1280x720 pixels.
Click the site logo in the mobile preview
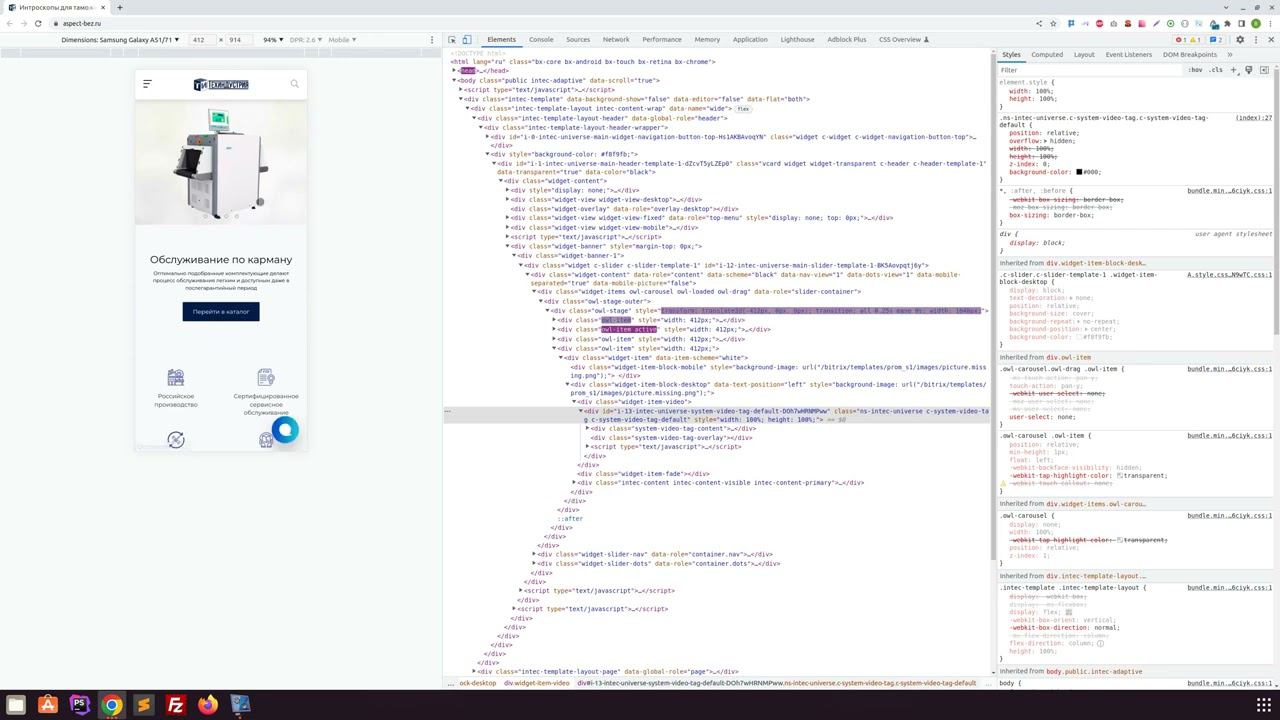click(x=221, y=85)
